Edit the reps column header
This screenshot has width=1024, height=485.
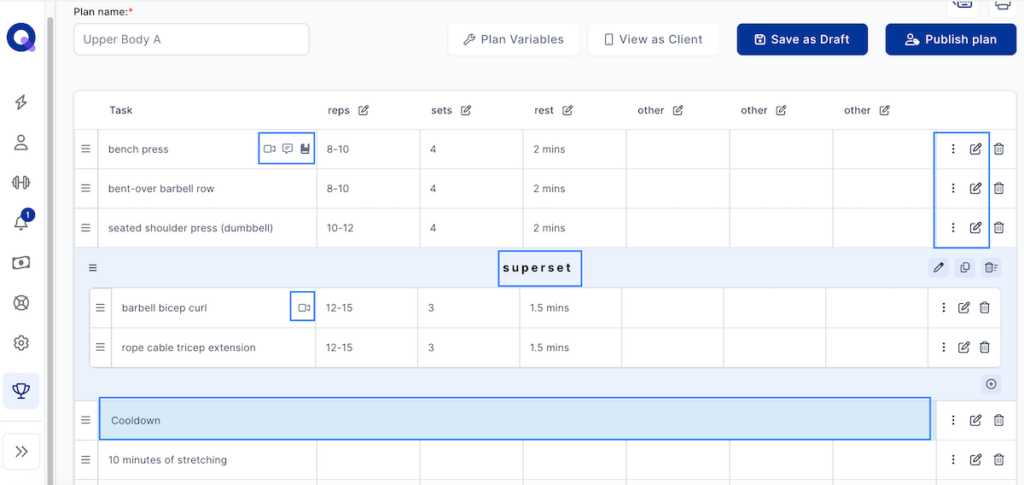click(x=363, y=110)
